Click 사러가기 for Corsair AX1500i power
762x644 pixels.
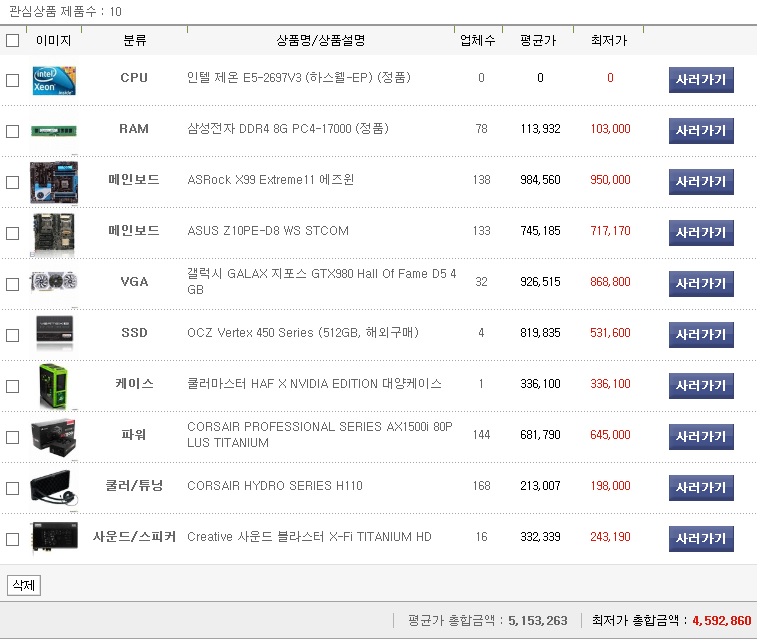[x=701, y=437]
